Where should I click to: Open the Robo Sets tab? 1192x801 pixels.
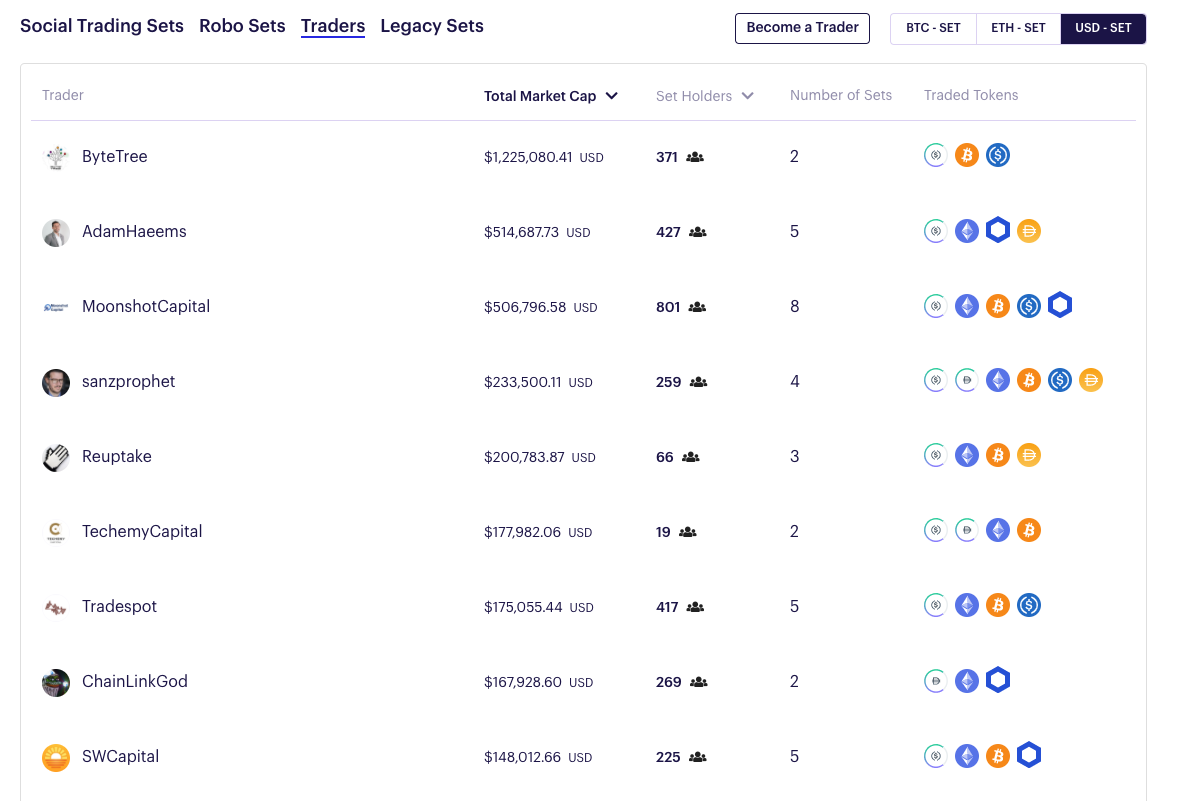(x=242, y=26)
